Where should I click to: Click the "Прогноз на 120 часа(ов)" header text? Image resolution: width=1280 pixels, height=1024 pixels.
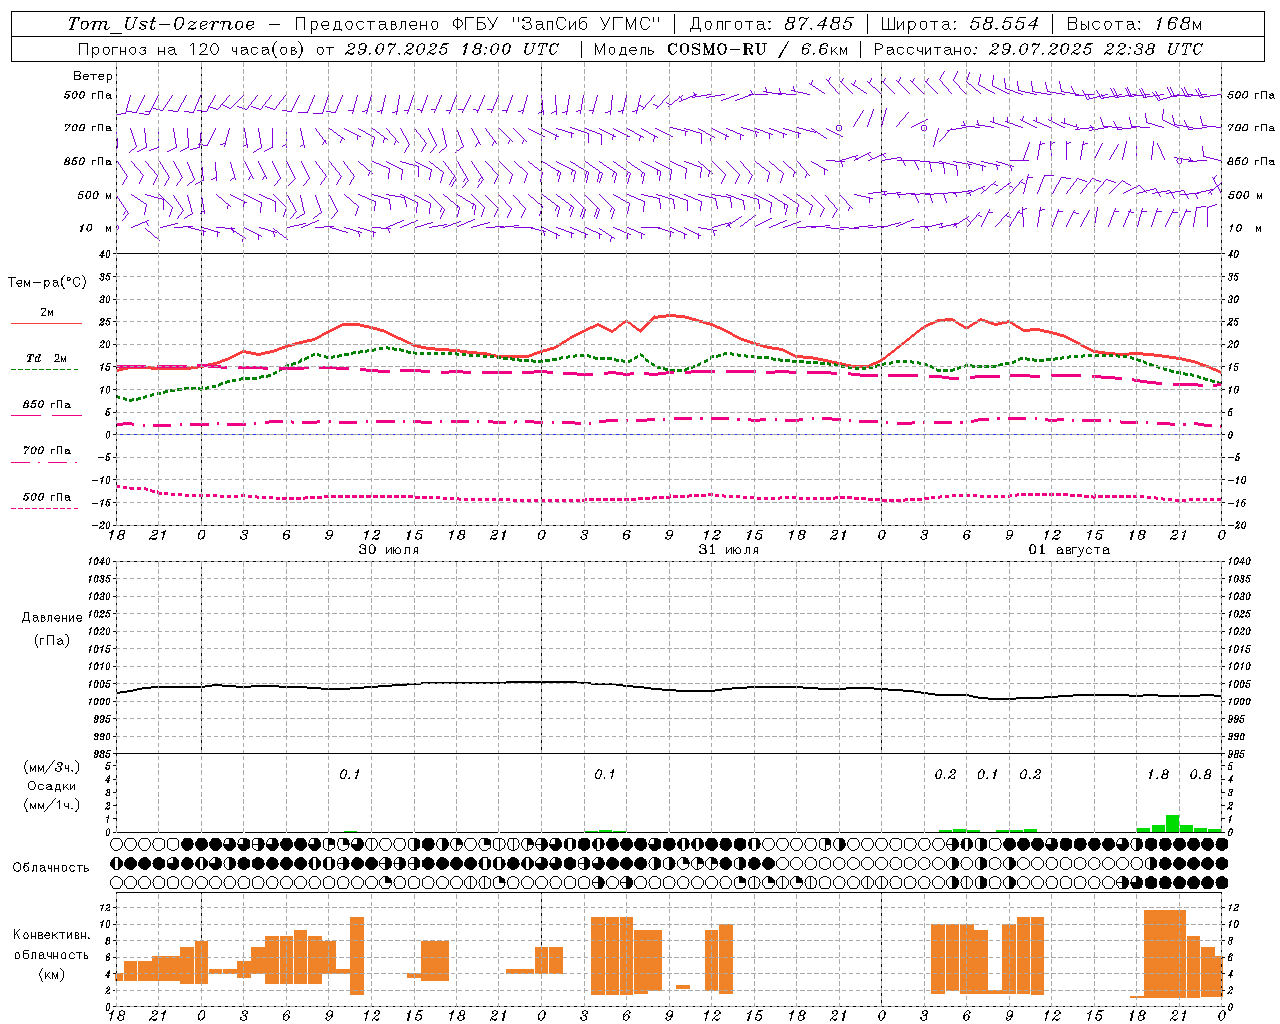pyautogui.click(x=191, y=49)
